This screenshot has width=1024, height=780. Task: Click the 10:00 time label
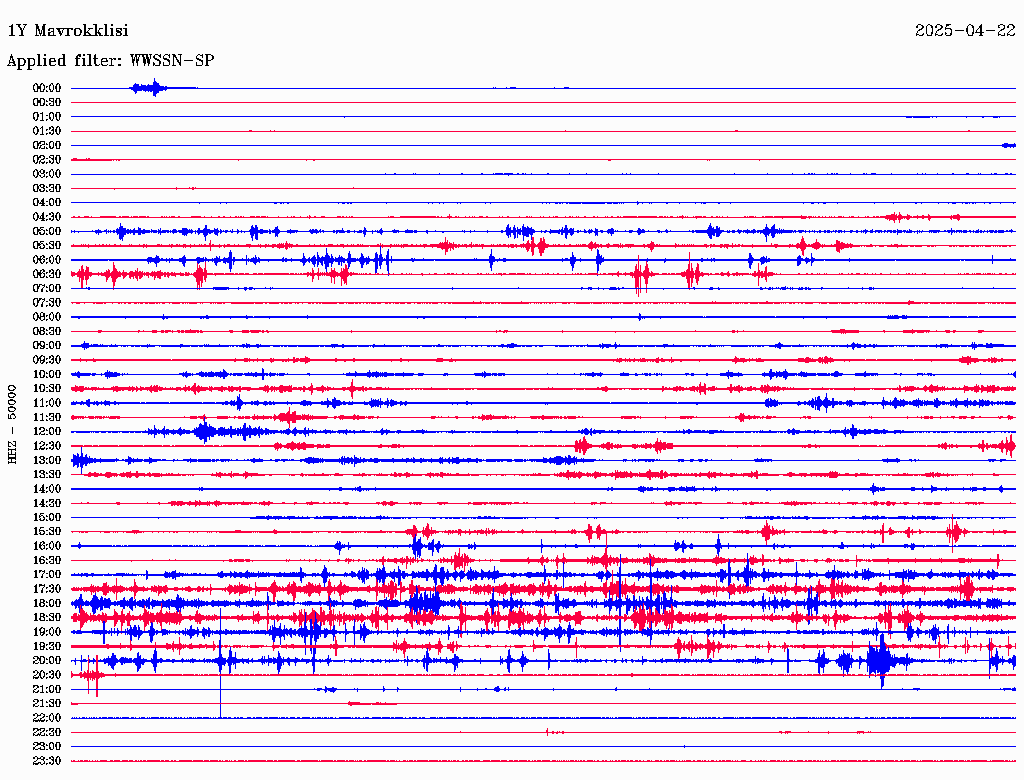[x=47, y=375]
